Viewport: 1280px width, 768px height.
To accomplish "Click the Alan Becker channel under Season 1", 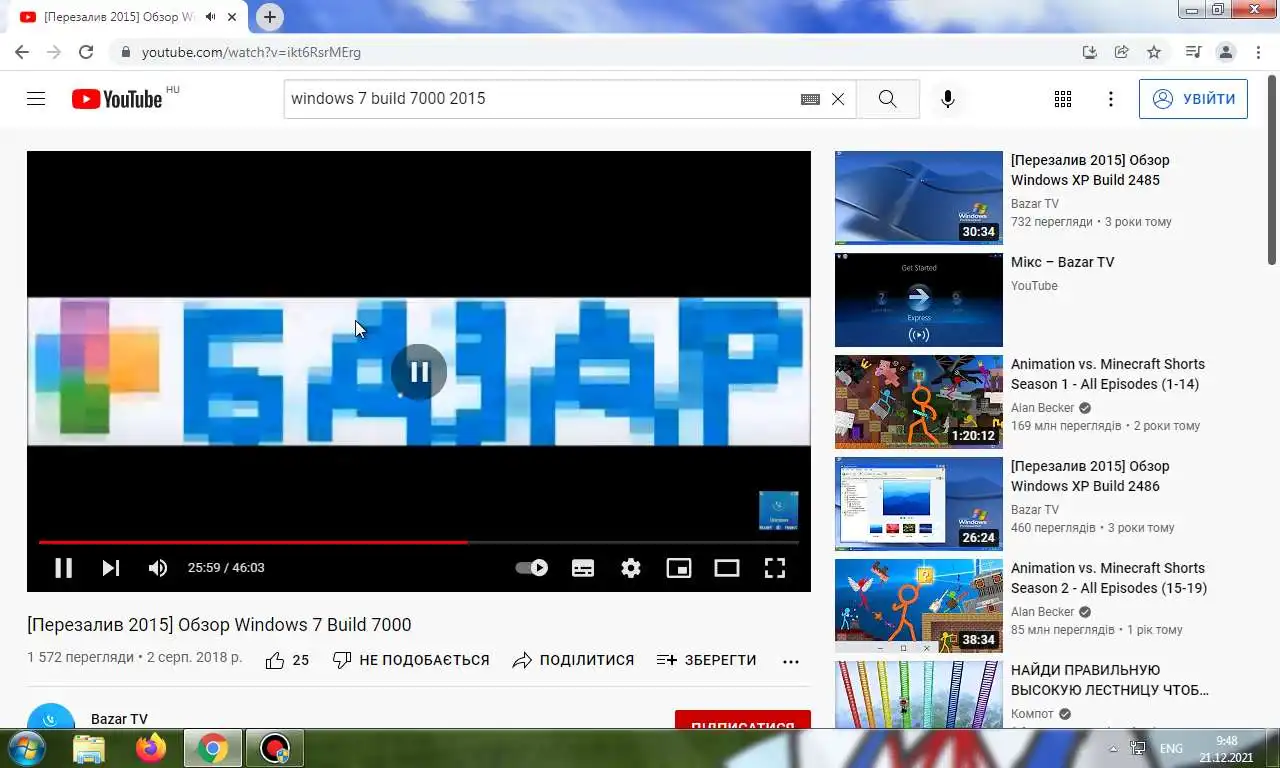I will click(1042, 408).
